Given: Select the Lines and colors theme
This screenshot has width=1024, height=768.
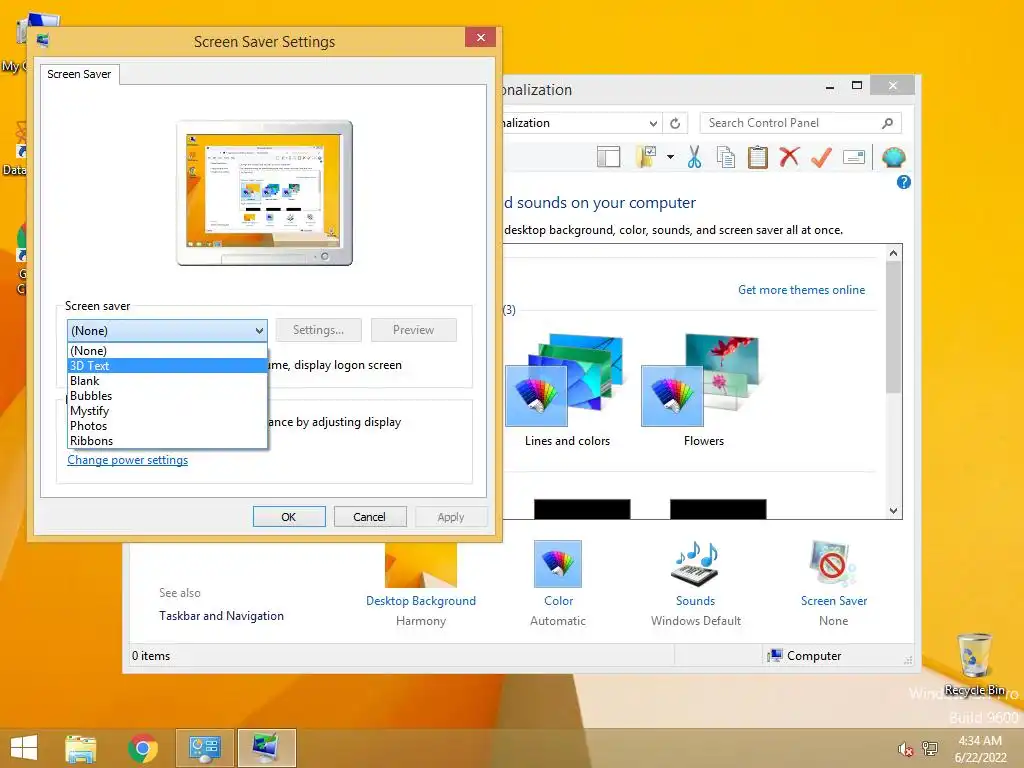Looking at the screenshot, I should tap(567, 391).
